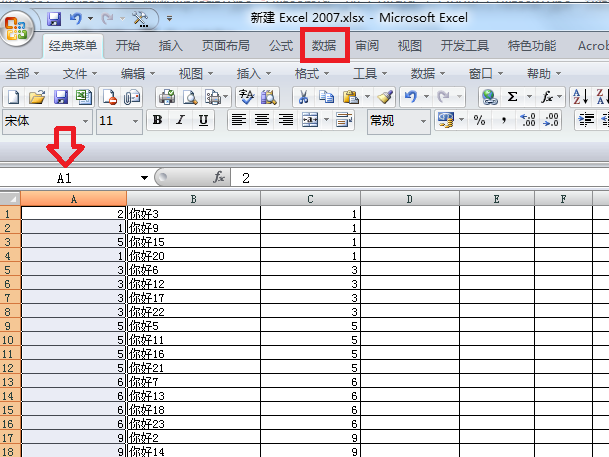Screen dimensions: 609x457
Task: Undo from the Quick Access Toolbar
Action: [x=75, y=19]
